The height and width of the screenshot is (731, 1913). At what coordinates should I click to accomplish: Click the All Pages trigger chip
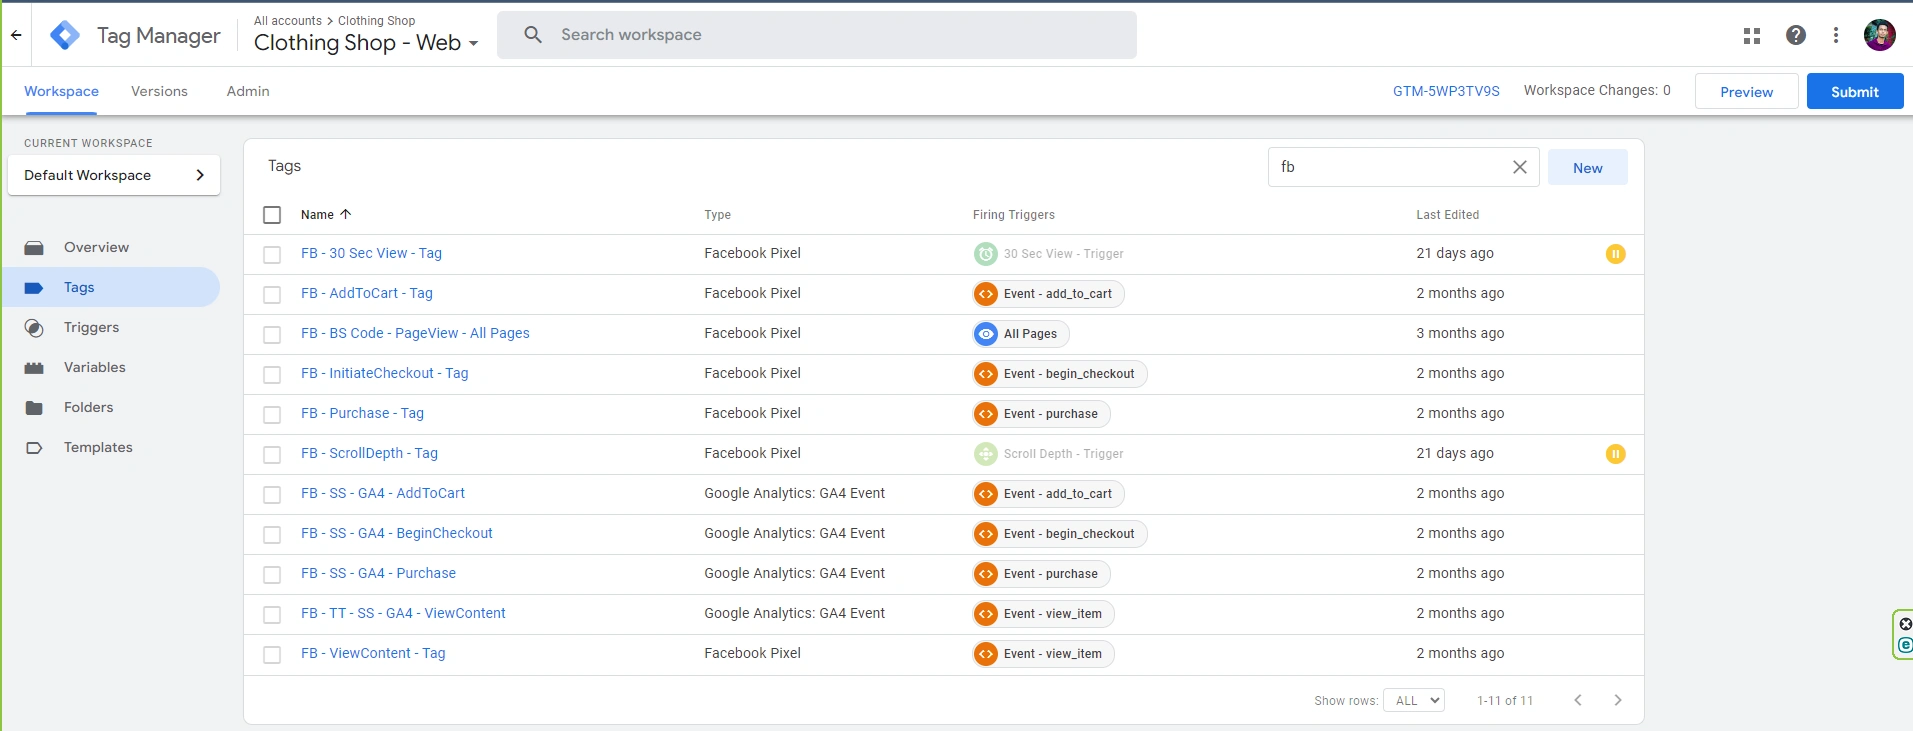coord(1020,334)
